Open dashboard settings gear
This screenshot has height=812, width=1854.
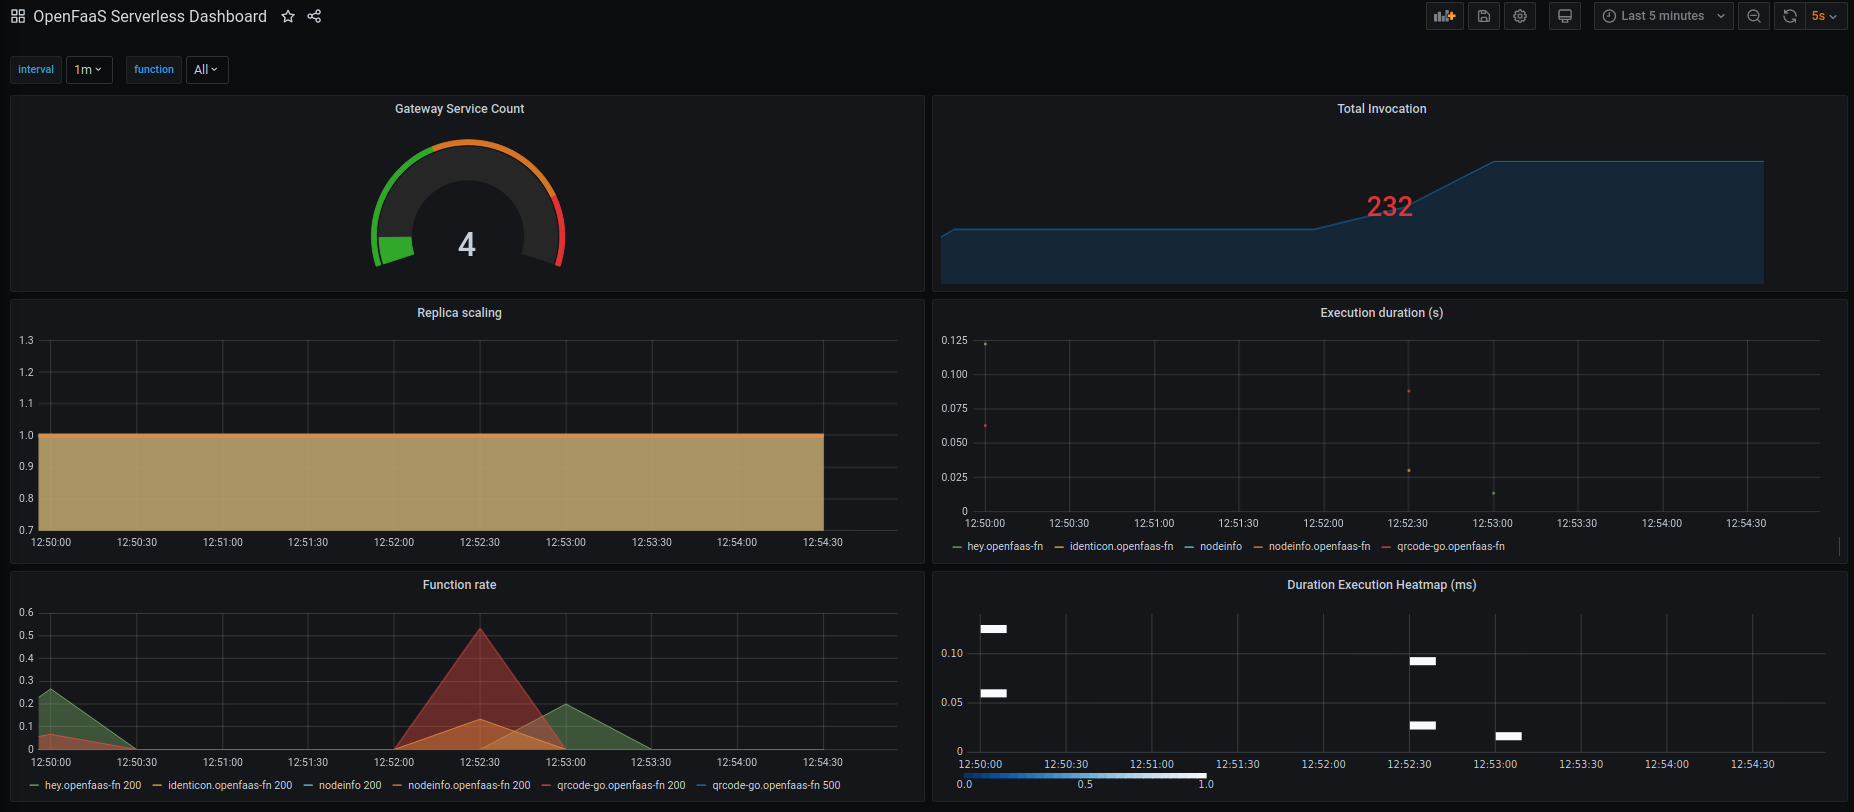[x=1520, y=16]
